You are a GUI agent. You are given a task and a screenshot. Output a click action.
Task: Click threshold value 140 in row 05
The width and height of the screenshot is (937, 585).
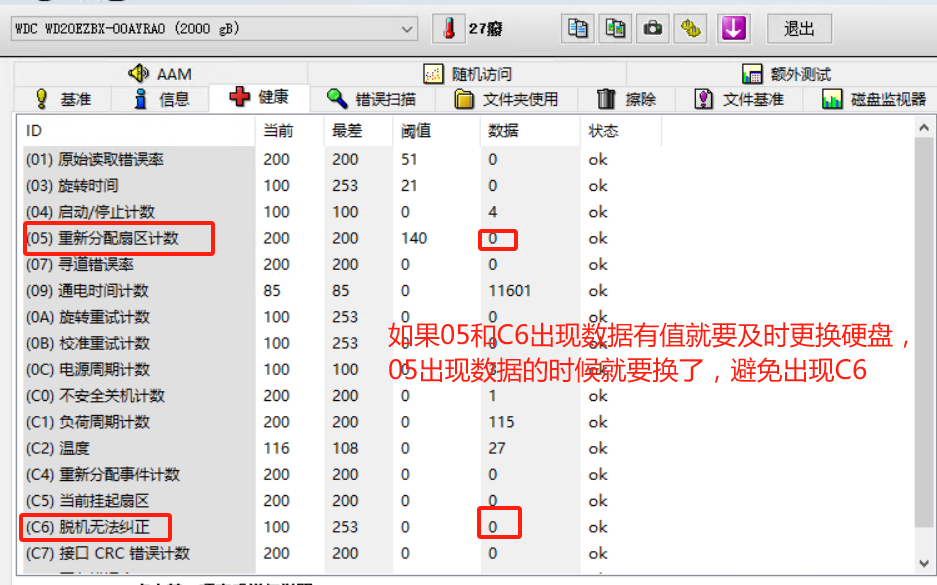(x=414, y=238)
